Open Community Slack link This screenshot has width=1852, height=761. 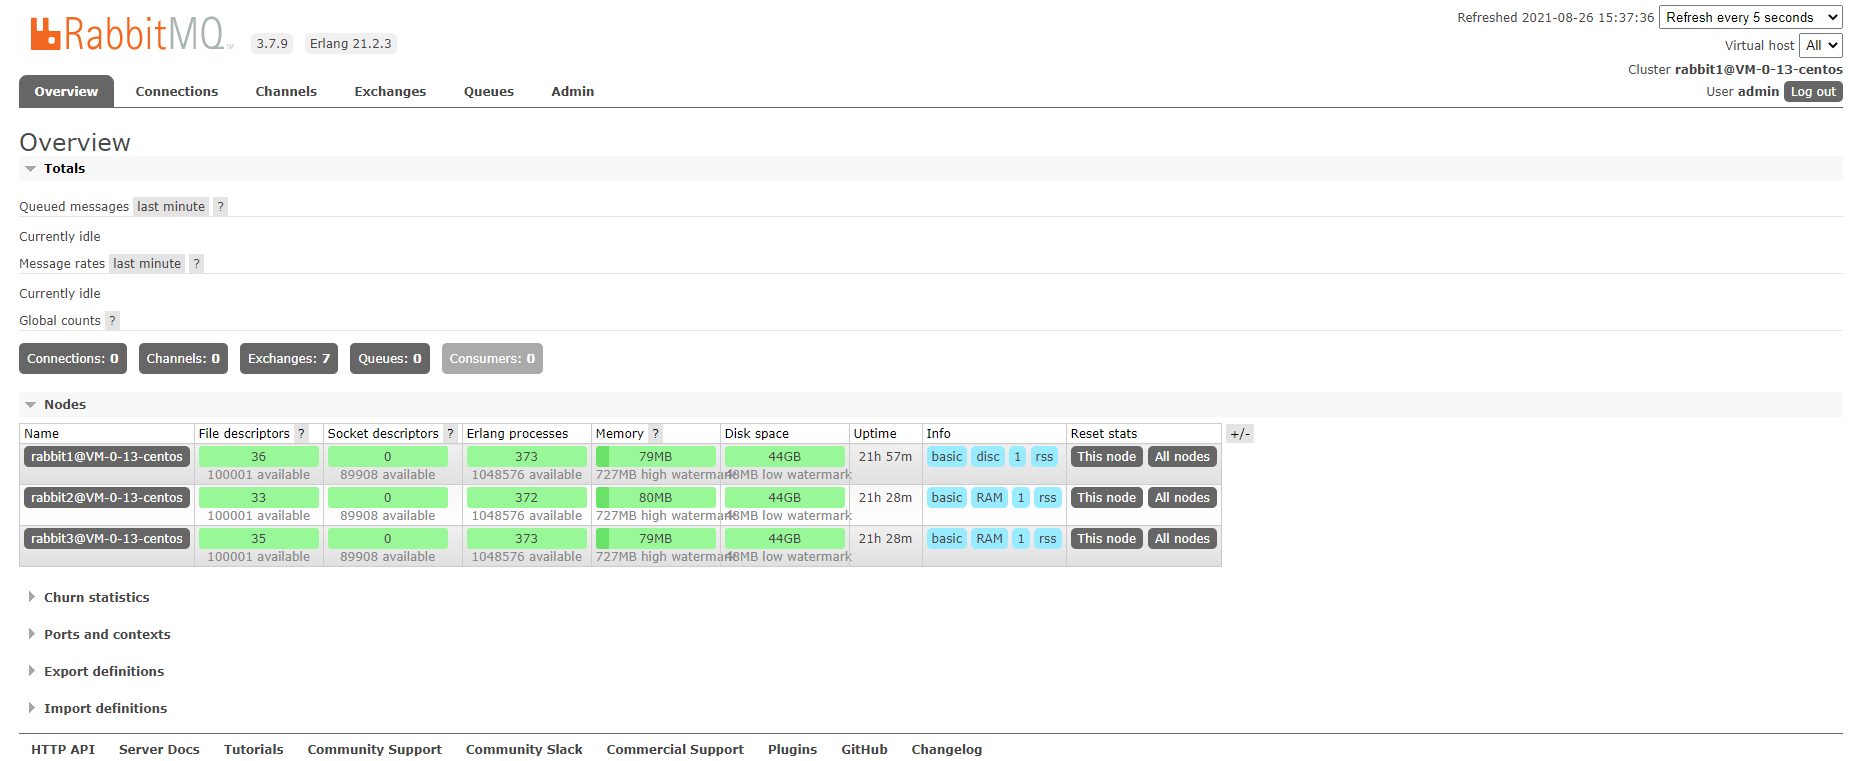pyautogui.click(x=524, y=750)
